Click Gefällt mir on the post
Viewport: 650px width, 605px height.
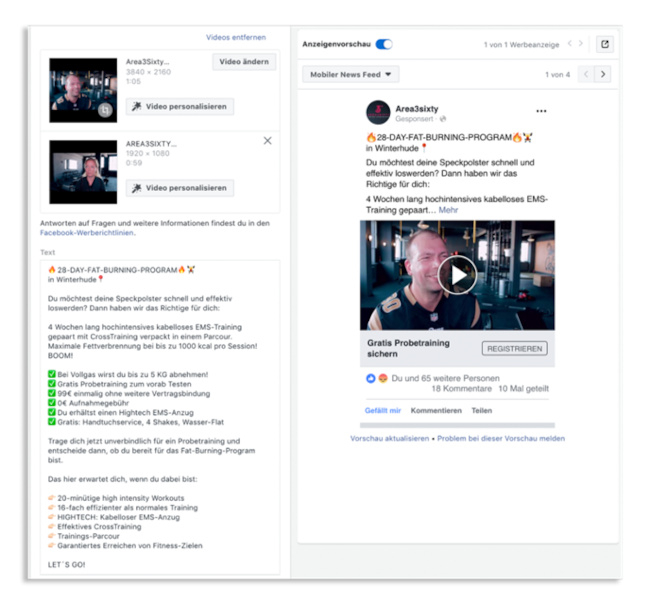pos(383,411)
